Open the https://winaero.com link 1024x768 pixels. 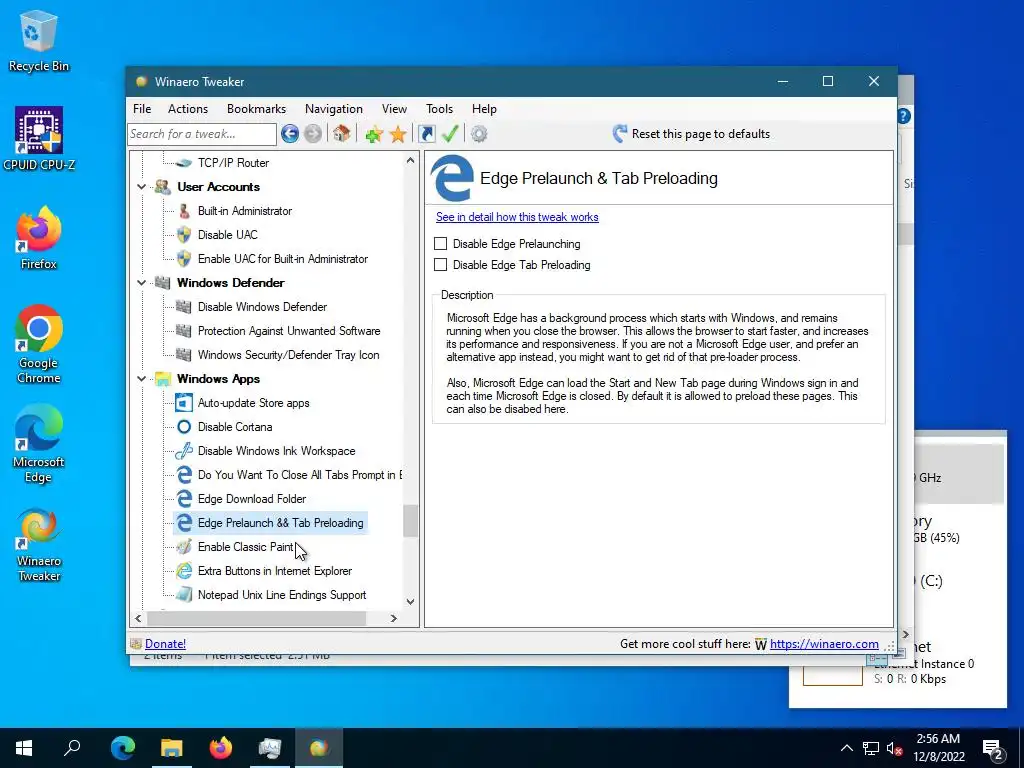pyautogui.click(x=824, y=644)
